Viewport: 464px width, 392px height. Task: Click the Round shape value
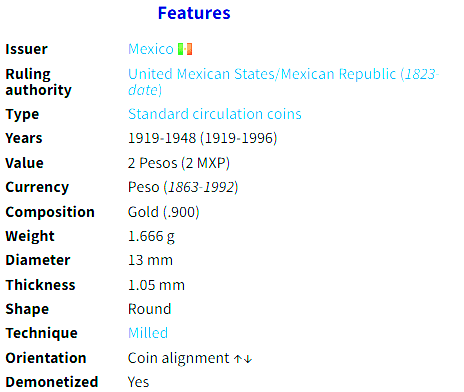[x=150, y=309]
